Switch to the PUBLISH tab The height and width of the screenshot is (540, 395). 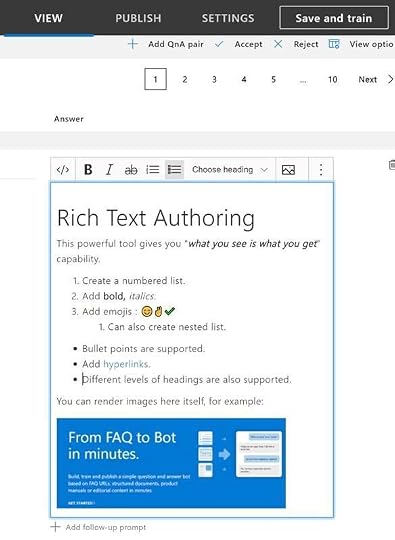pos(138,18)
